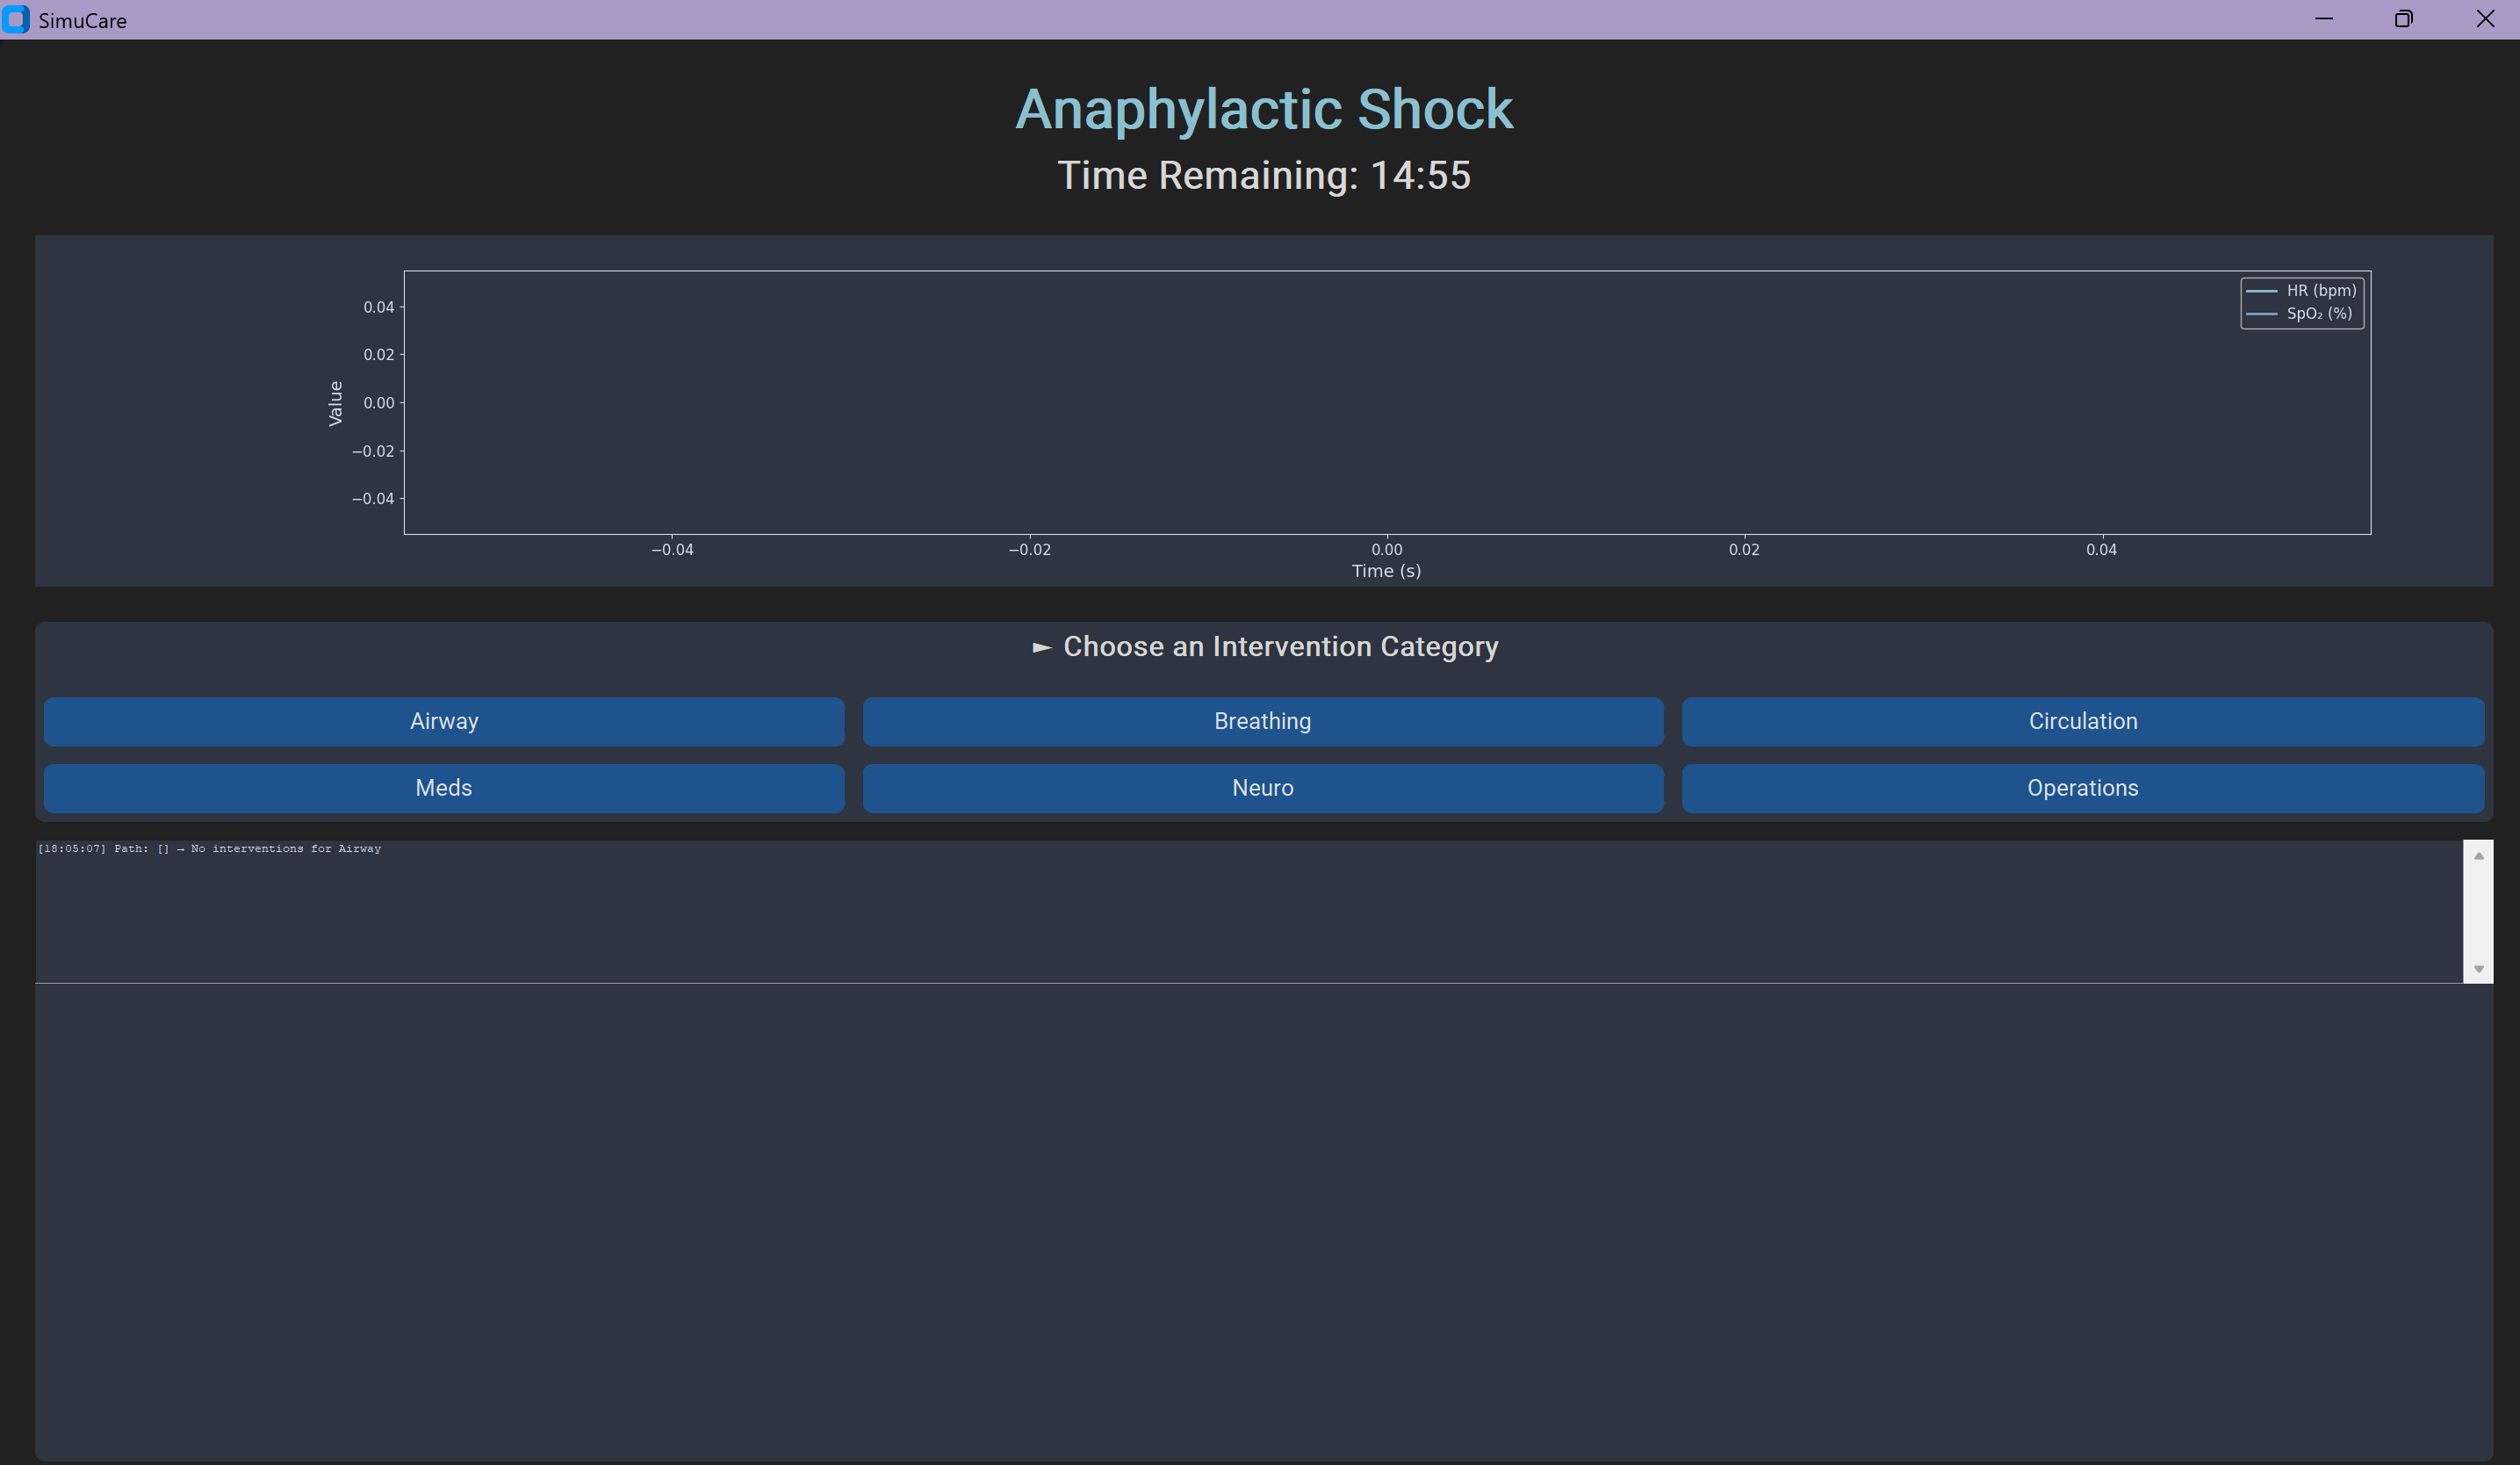Toggle the chart legend box on
2520x1465 pixels.
click(2301, 302)
